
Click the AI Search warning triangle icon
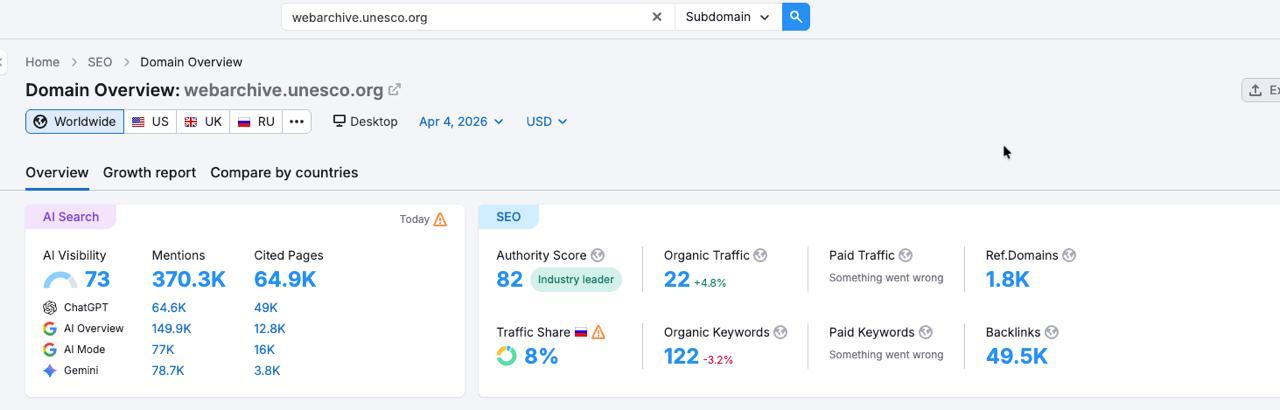[x=440, y=219]
